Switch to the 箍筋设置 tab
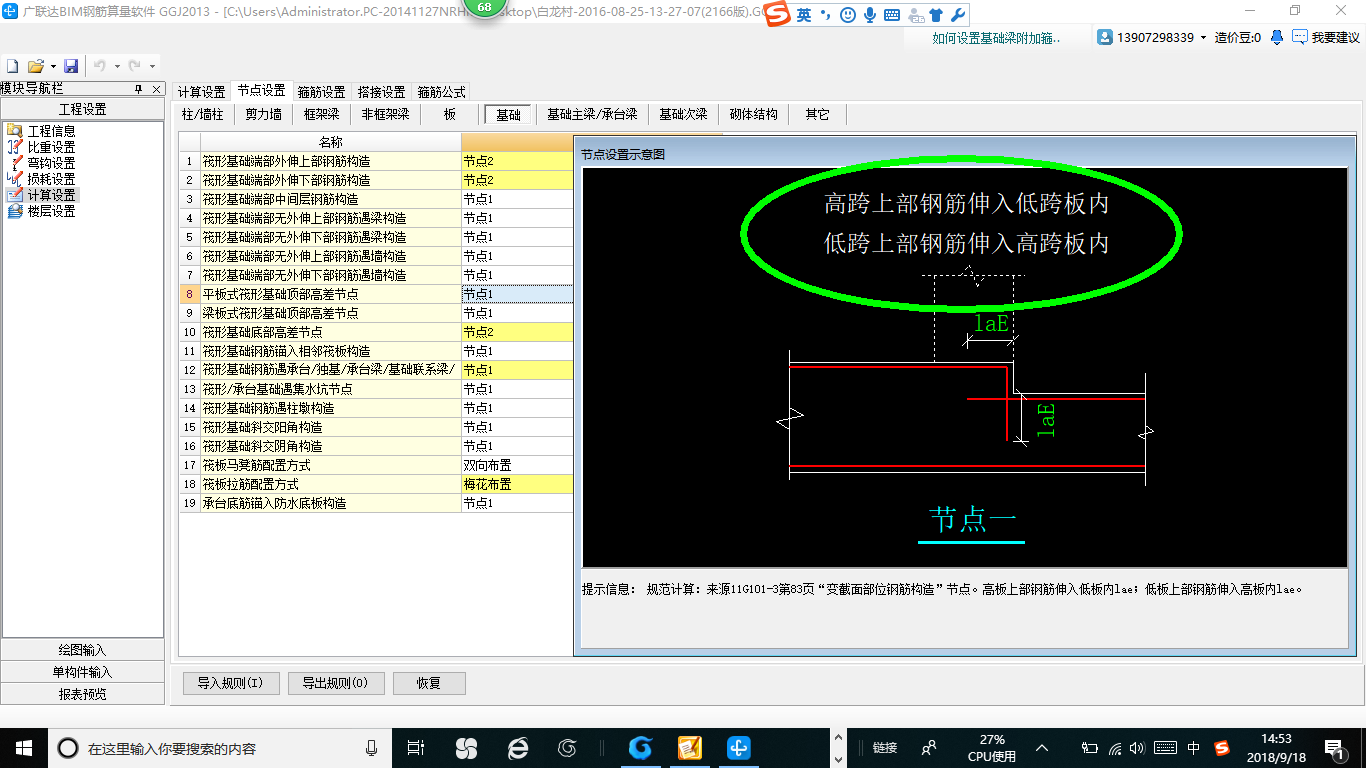This screenshot has width=1366, height=768. (321, 92)
